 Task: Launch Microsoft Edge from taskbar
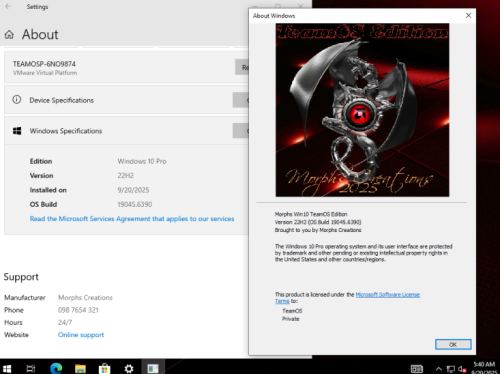coord(56,368)
